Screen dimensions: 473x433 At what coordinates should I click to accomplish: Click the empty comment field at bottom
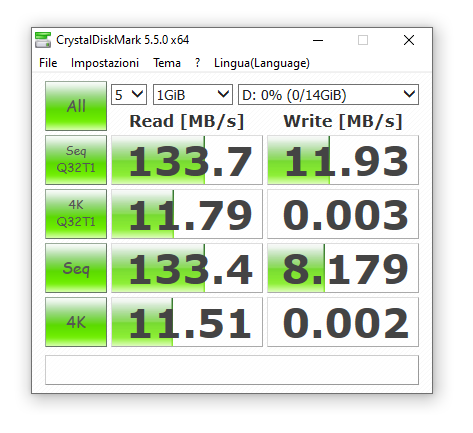coord(232,370)
